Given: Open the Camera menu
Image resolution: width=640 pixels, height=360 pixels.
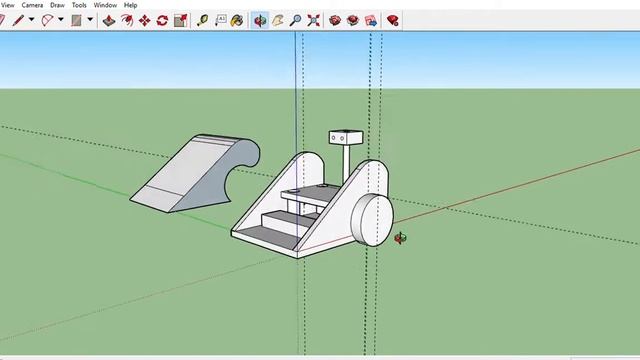Looking at the screenshot, I should pos(32,5).
